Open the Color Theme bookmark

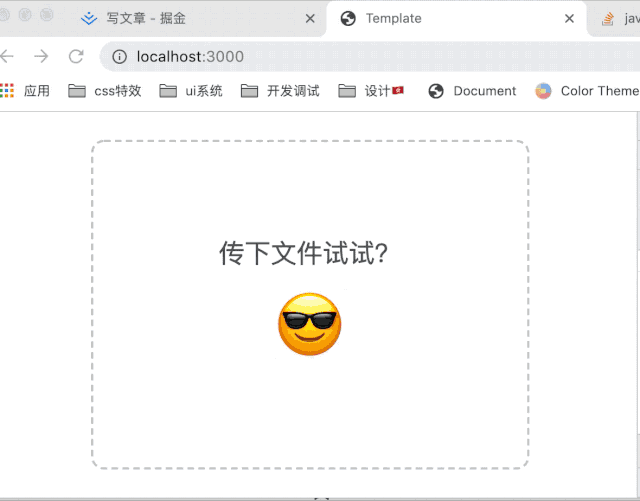pyautogui.click(x=587, y=91)
